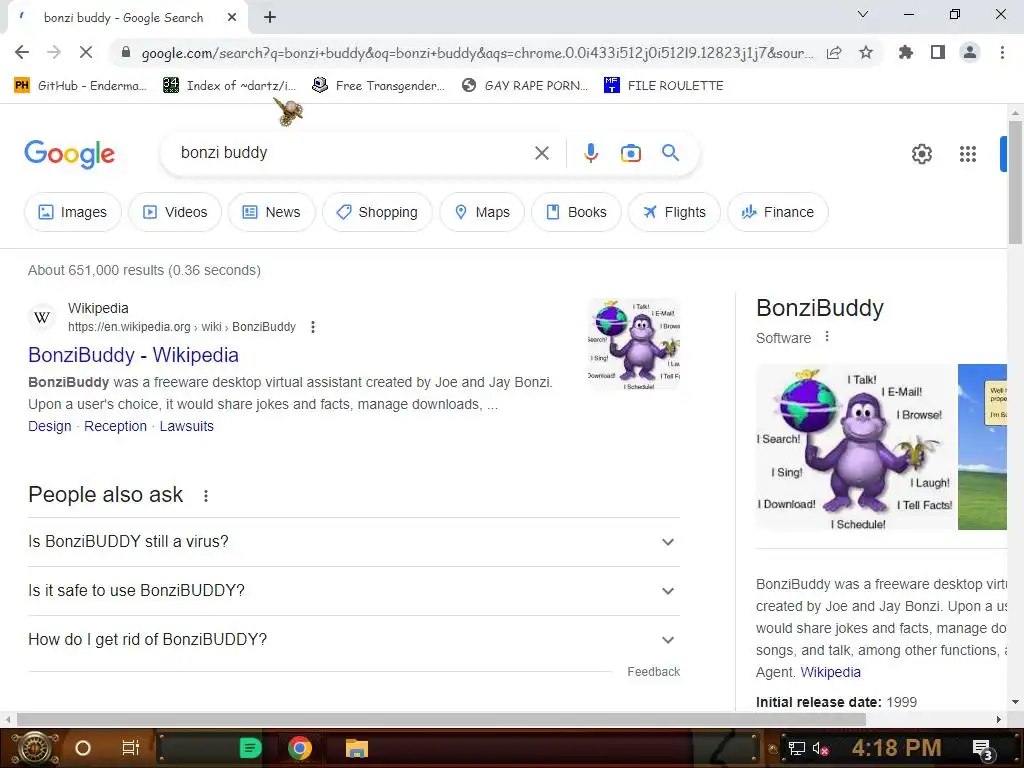
Task: Start a voice search with the microphone
Action: coord(590,153)
